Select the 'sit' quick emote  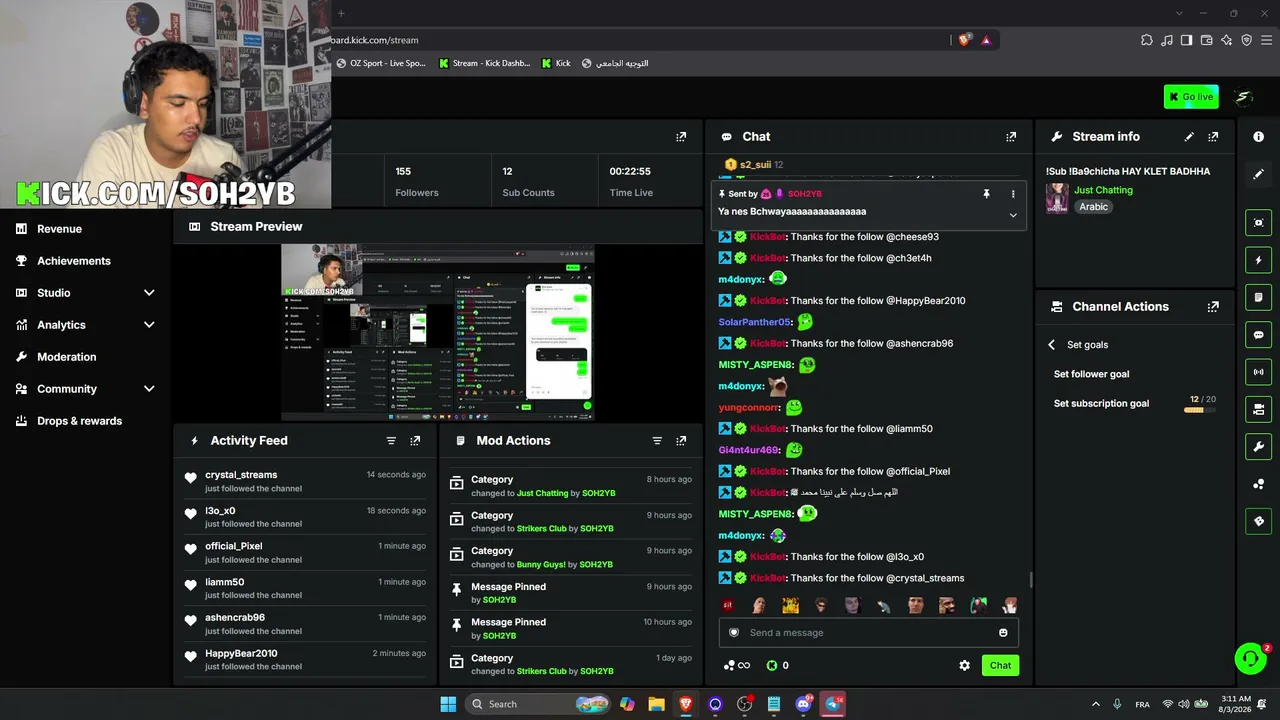728,605
